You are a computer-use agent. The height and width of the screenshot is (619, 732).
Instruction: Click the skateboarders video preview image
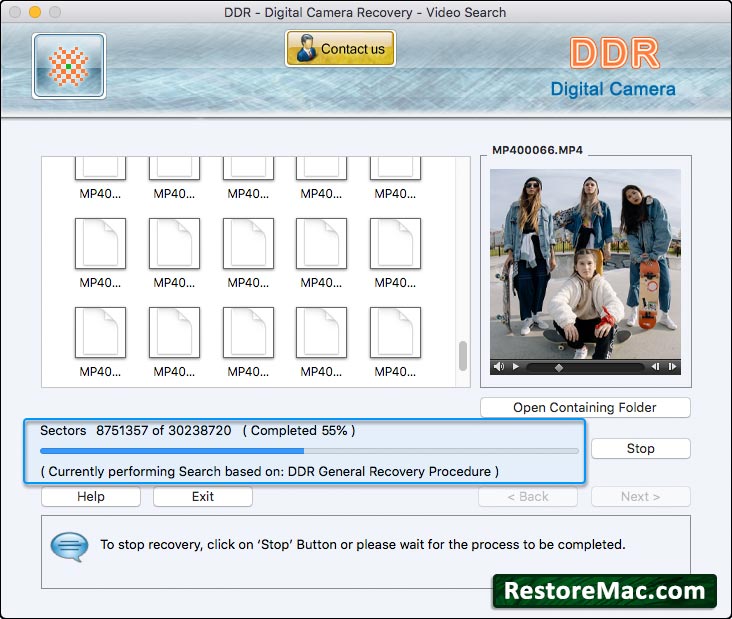pyautogui.click(x=585, y=264)
